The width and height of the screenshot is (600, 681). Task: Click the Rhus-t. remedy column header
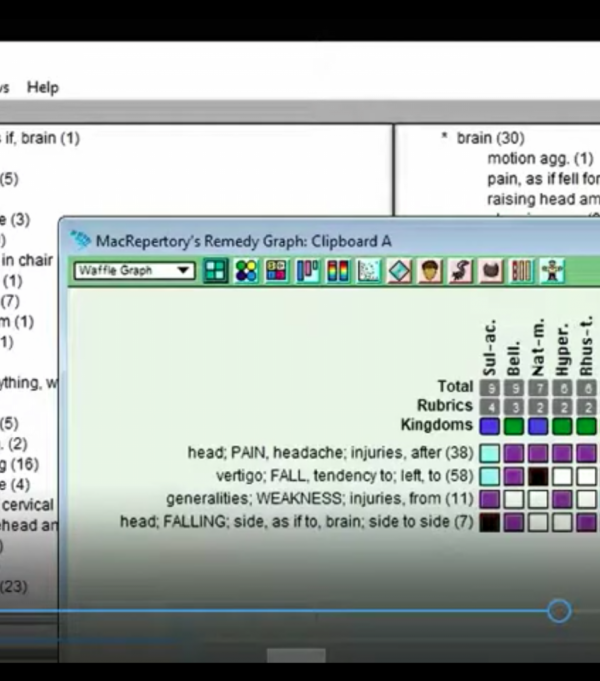587,346
